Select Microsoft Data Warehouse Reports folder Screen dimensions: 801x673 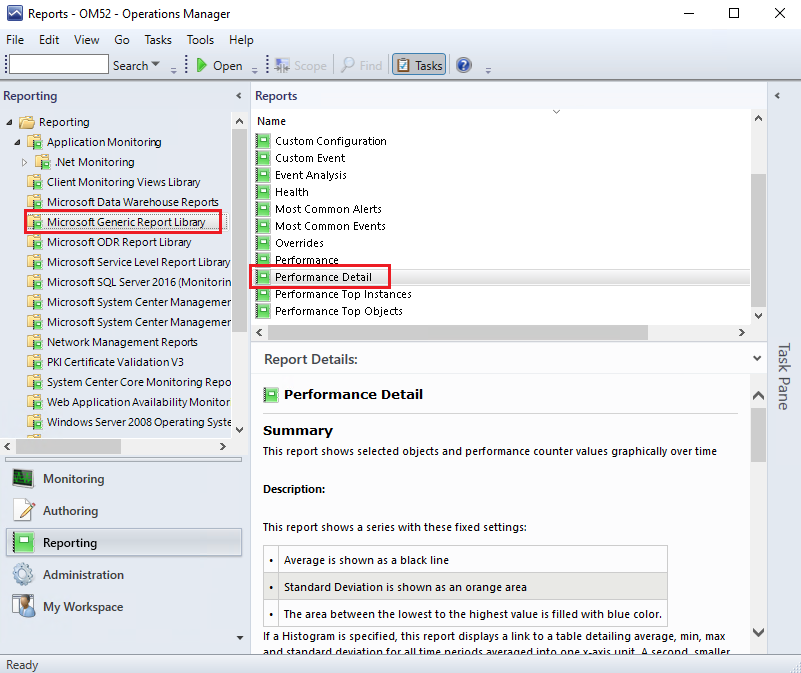(x=132, y=202)
